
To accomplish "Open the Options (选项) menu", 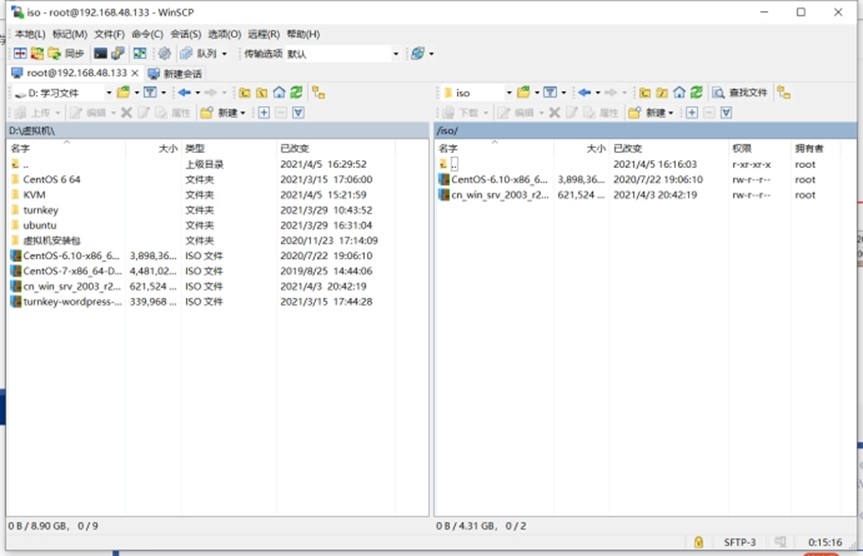I will click(x=224, y=34).
